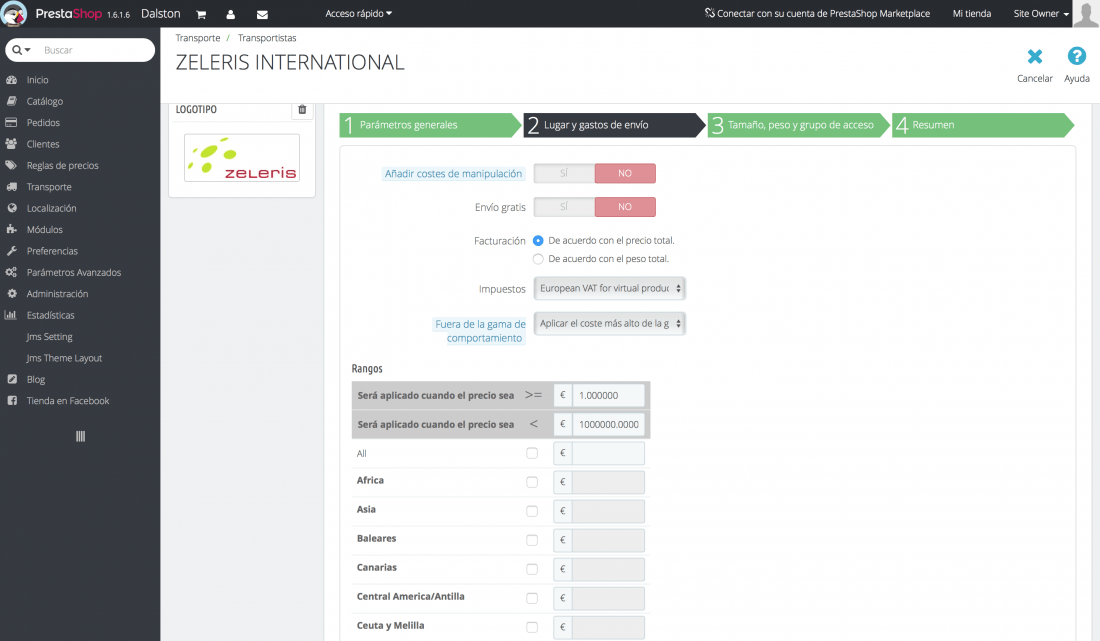Delete the logo with trash icon

(302, 109)
